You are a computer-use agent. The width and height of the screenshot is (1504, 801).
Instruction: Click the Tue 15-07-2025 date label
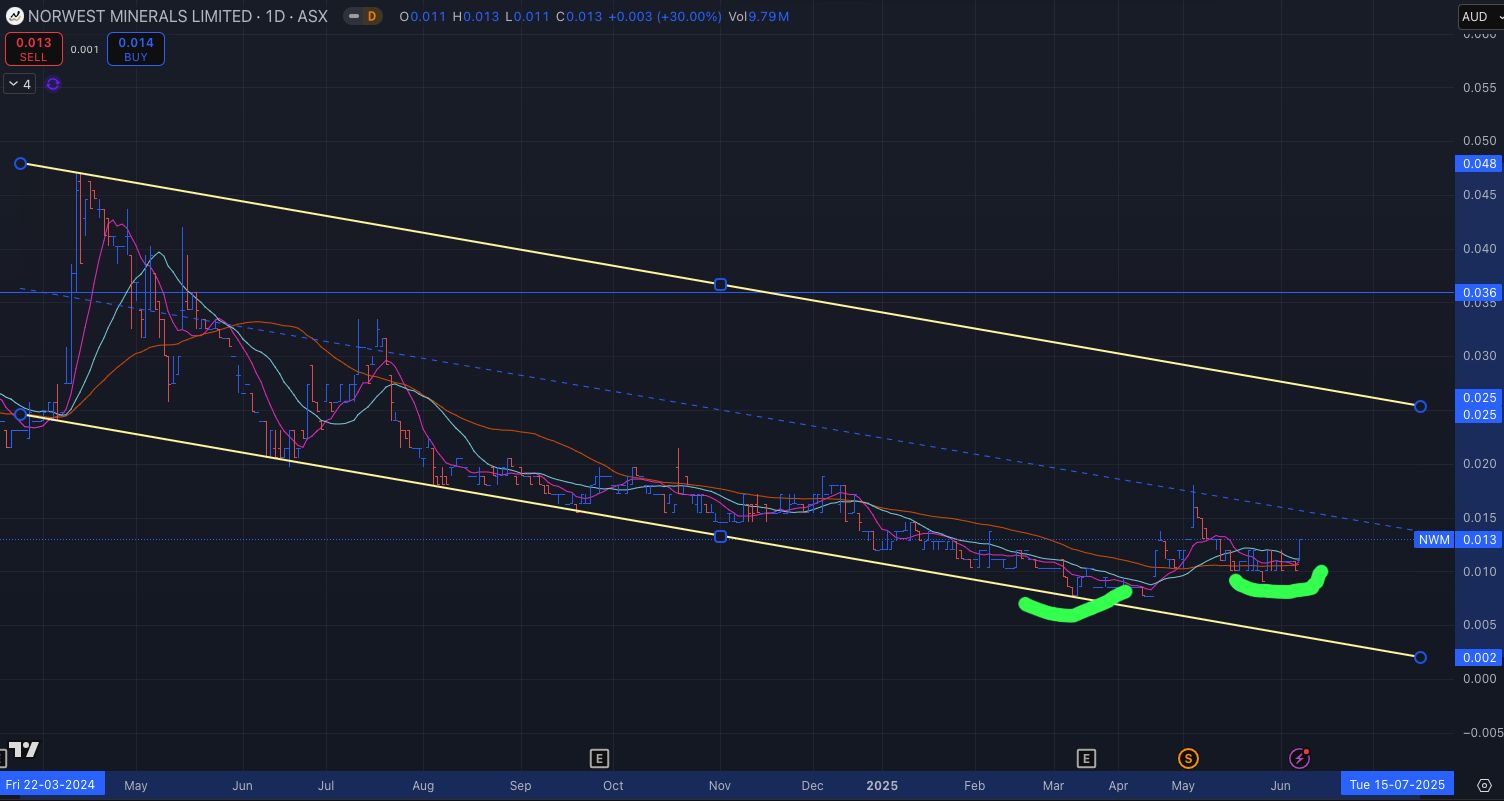pos(1397,784)
